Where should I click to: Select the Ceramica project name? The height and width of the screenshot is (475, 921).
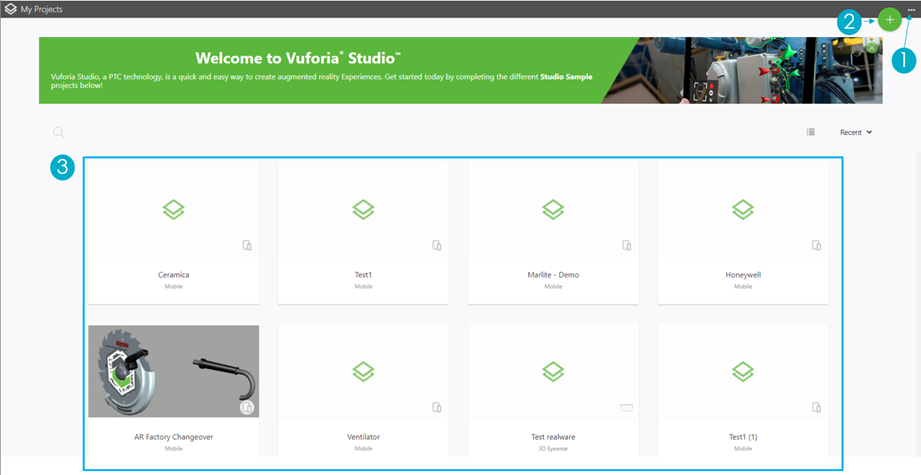[173, 275]
